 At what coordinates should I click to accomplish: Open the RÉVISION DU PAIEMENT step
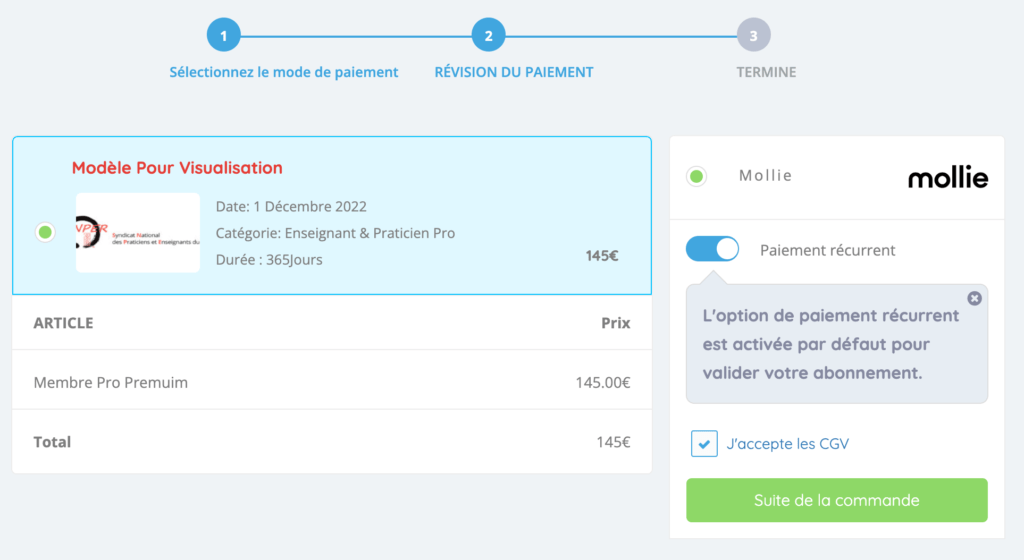[513, 72]
